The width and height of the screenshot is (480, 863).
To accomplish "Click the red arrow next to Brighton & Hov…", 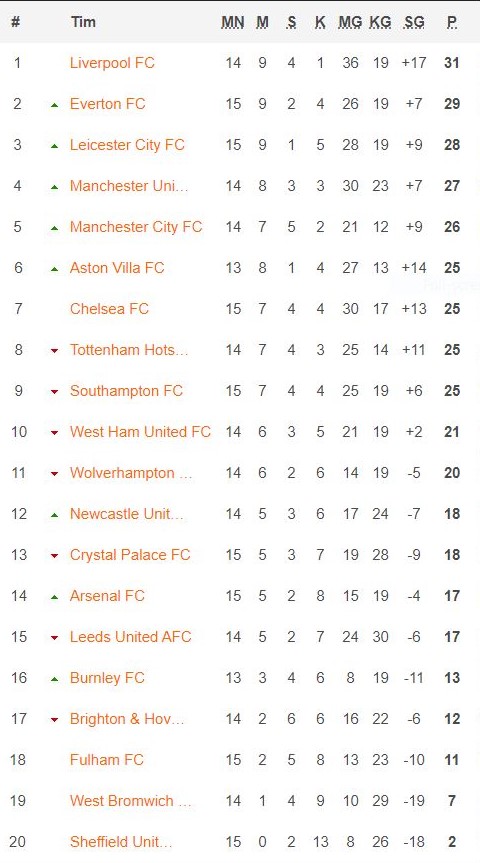I will point(54,720).
